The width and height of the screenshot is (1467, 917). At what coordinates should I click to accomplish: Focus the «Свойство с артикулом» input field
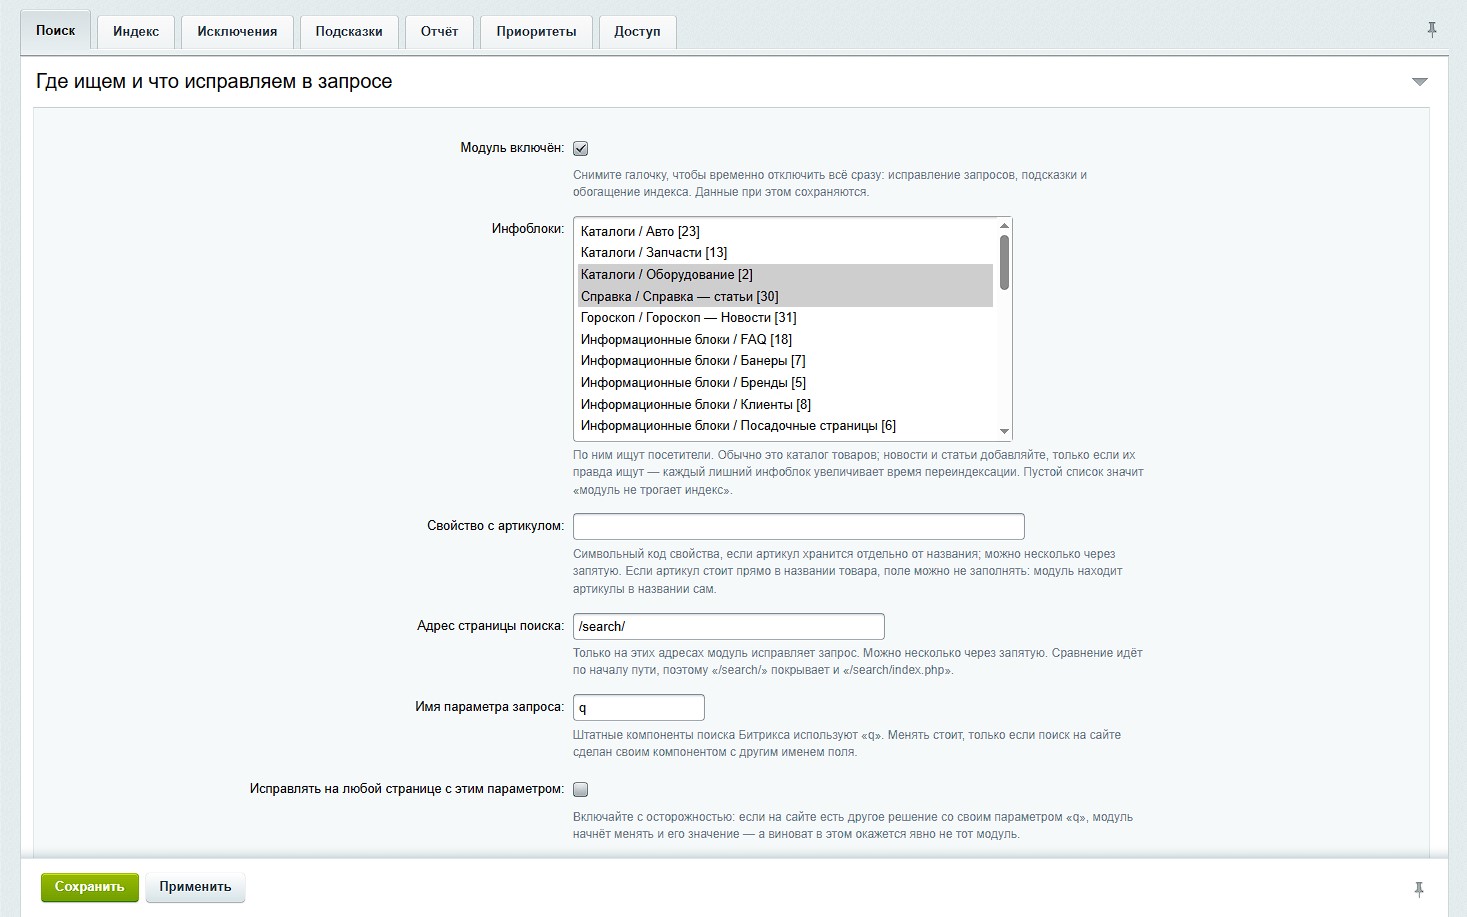click(798, 526)
